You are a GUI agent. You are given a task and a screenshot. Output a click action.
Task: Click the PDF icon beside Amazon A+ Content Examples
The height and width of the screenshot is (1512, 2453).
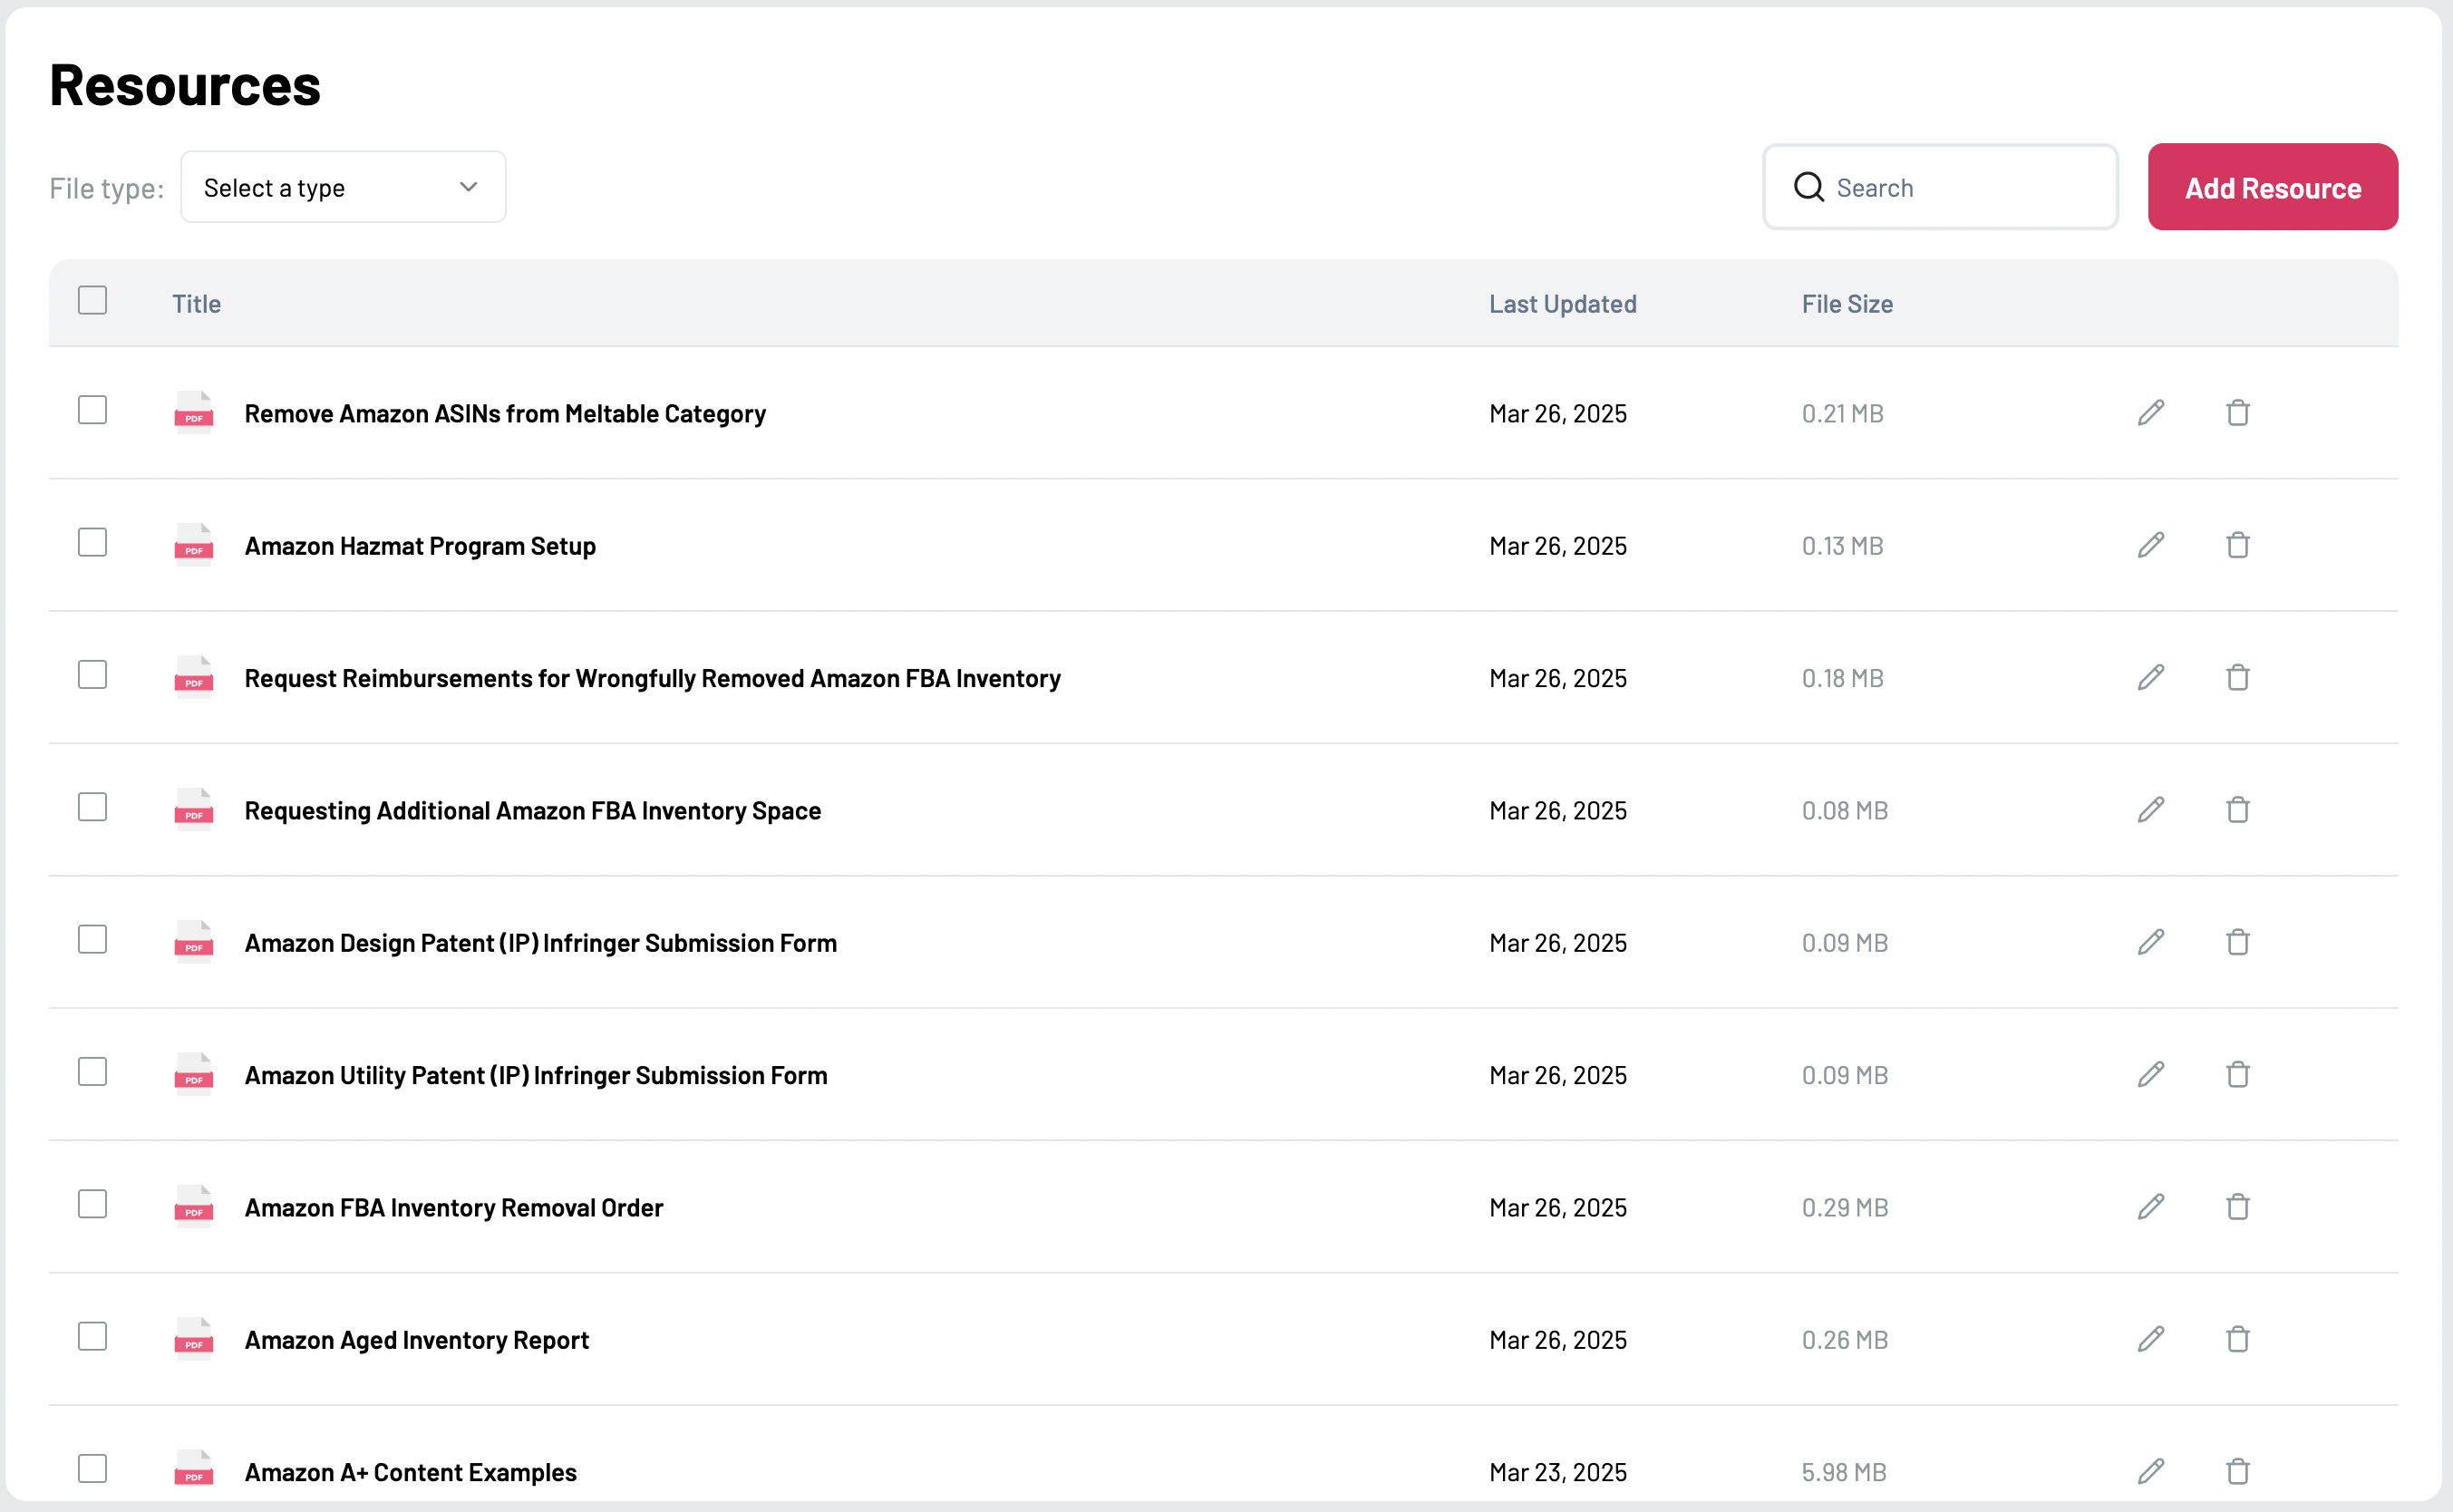tap(194, 1471)
